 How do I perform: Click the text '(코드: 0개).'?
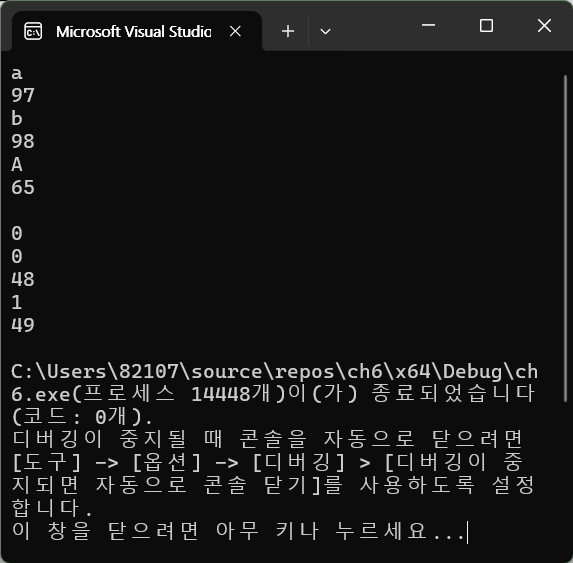(82, 417)
